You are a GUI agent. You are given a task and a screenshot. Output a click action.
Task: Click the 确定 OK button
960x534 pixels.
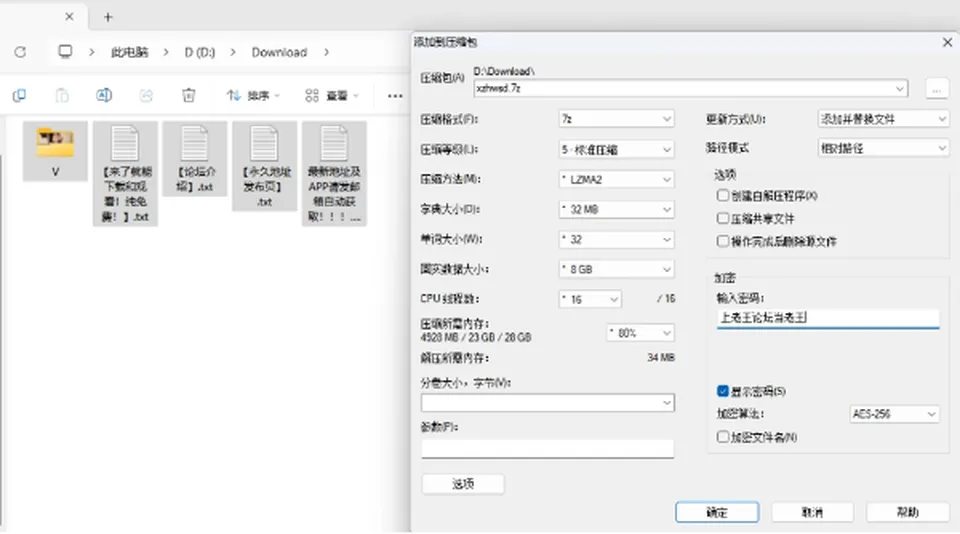[717, 512]
